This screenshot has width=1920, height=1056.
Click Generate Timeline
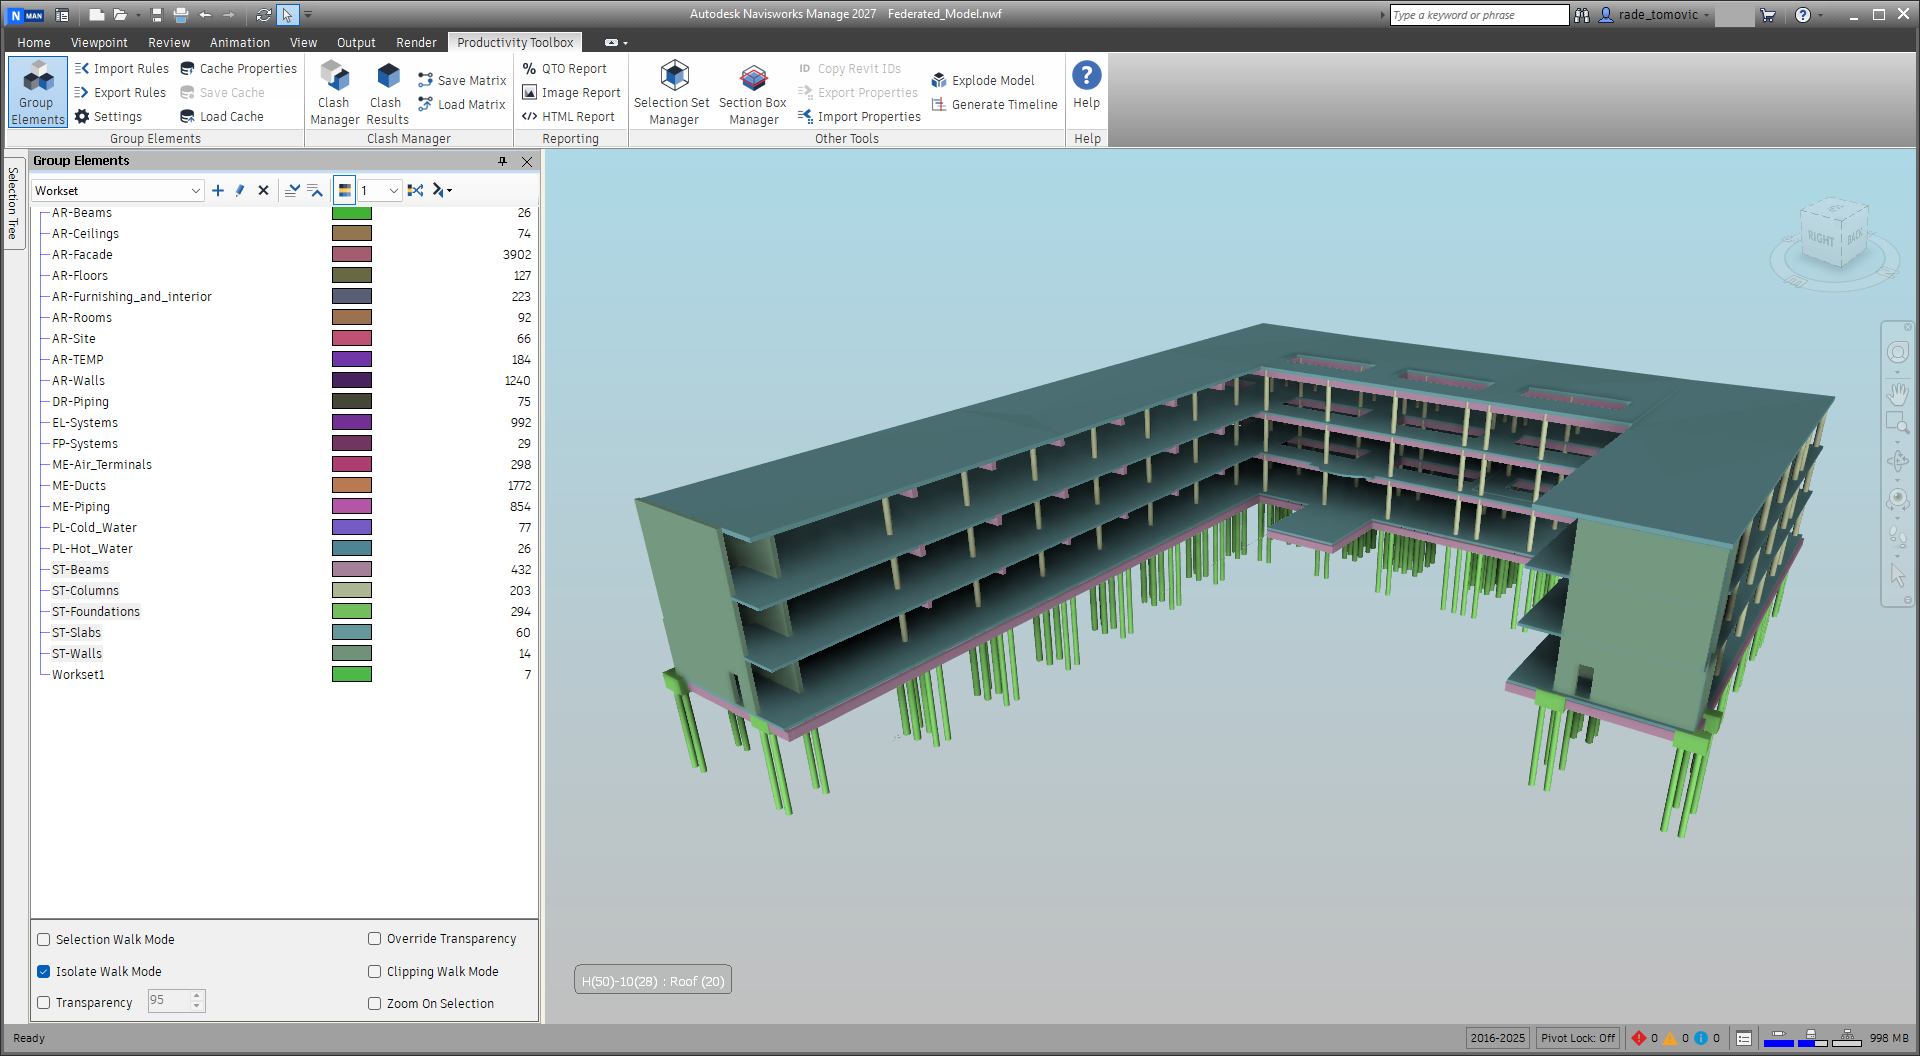tap(995, 104)
